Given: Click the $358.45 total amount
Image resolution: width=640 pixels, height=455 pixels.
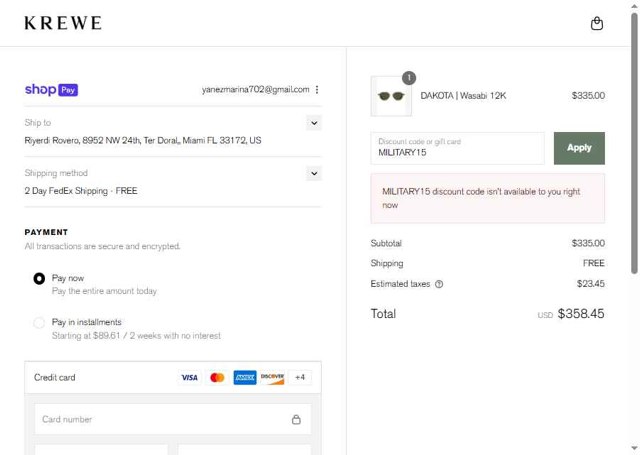Looking at the screenshot, I should pyautogui.click(x=581, y=314).
